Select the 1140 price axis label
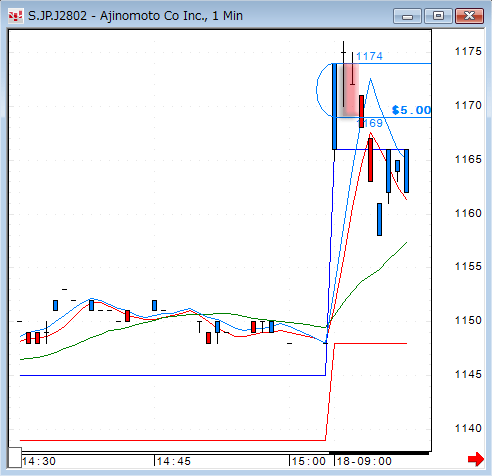 468,428
